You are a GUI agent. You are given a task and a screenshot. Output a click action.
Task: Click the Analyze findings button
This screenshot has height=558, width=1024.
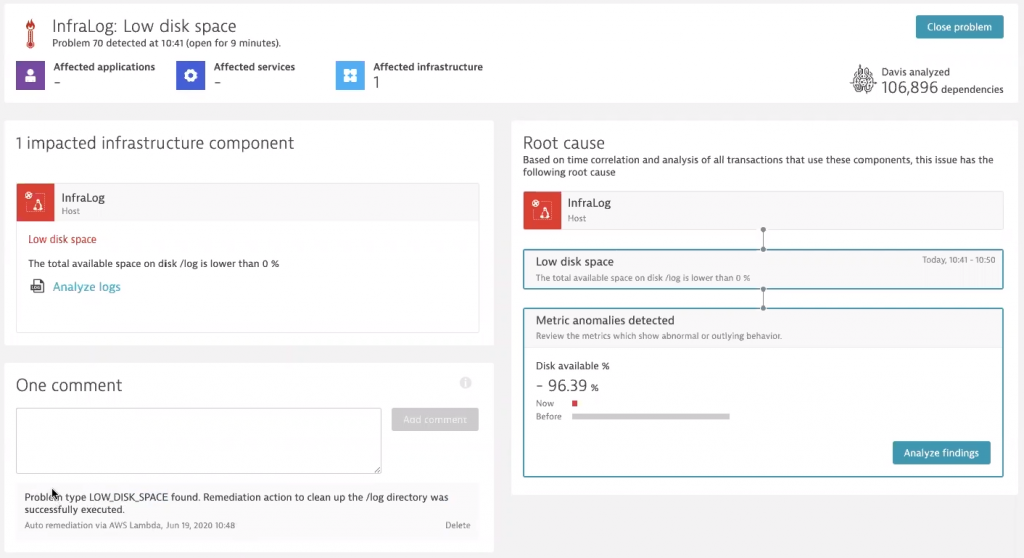click(941, 453)
